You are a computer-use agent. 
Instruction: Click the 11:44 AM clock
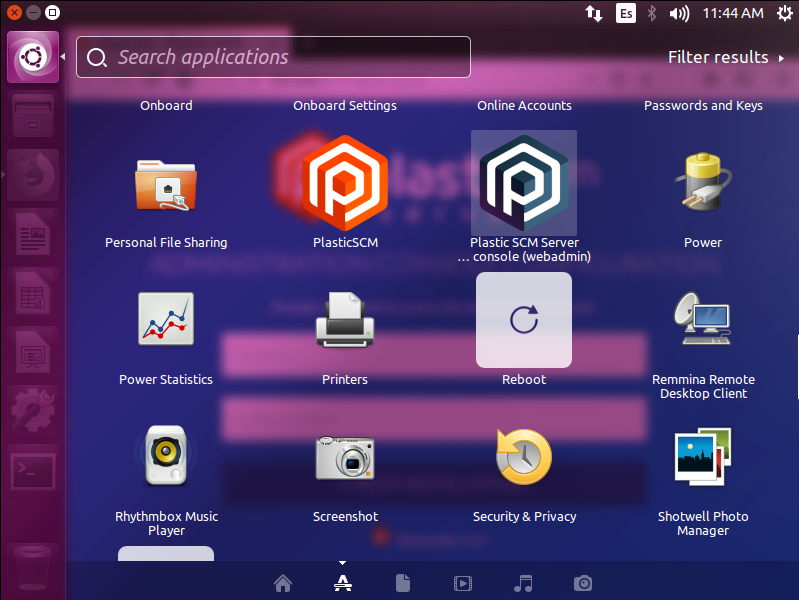[733, 13]
